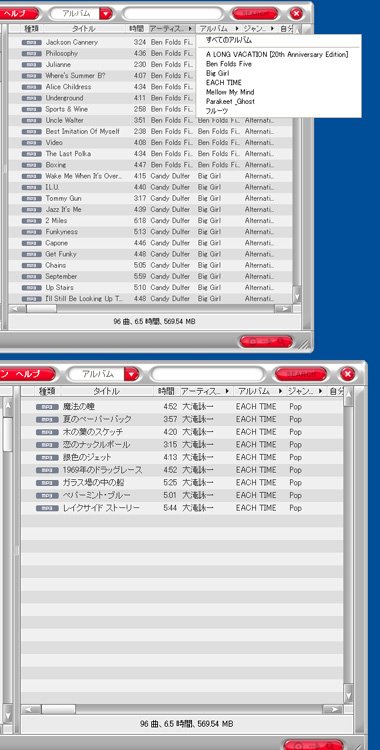Click the mp3 icon beside Alice Childress
380x750 pixels.
click(x=32, y=87)
